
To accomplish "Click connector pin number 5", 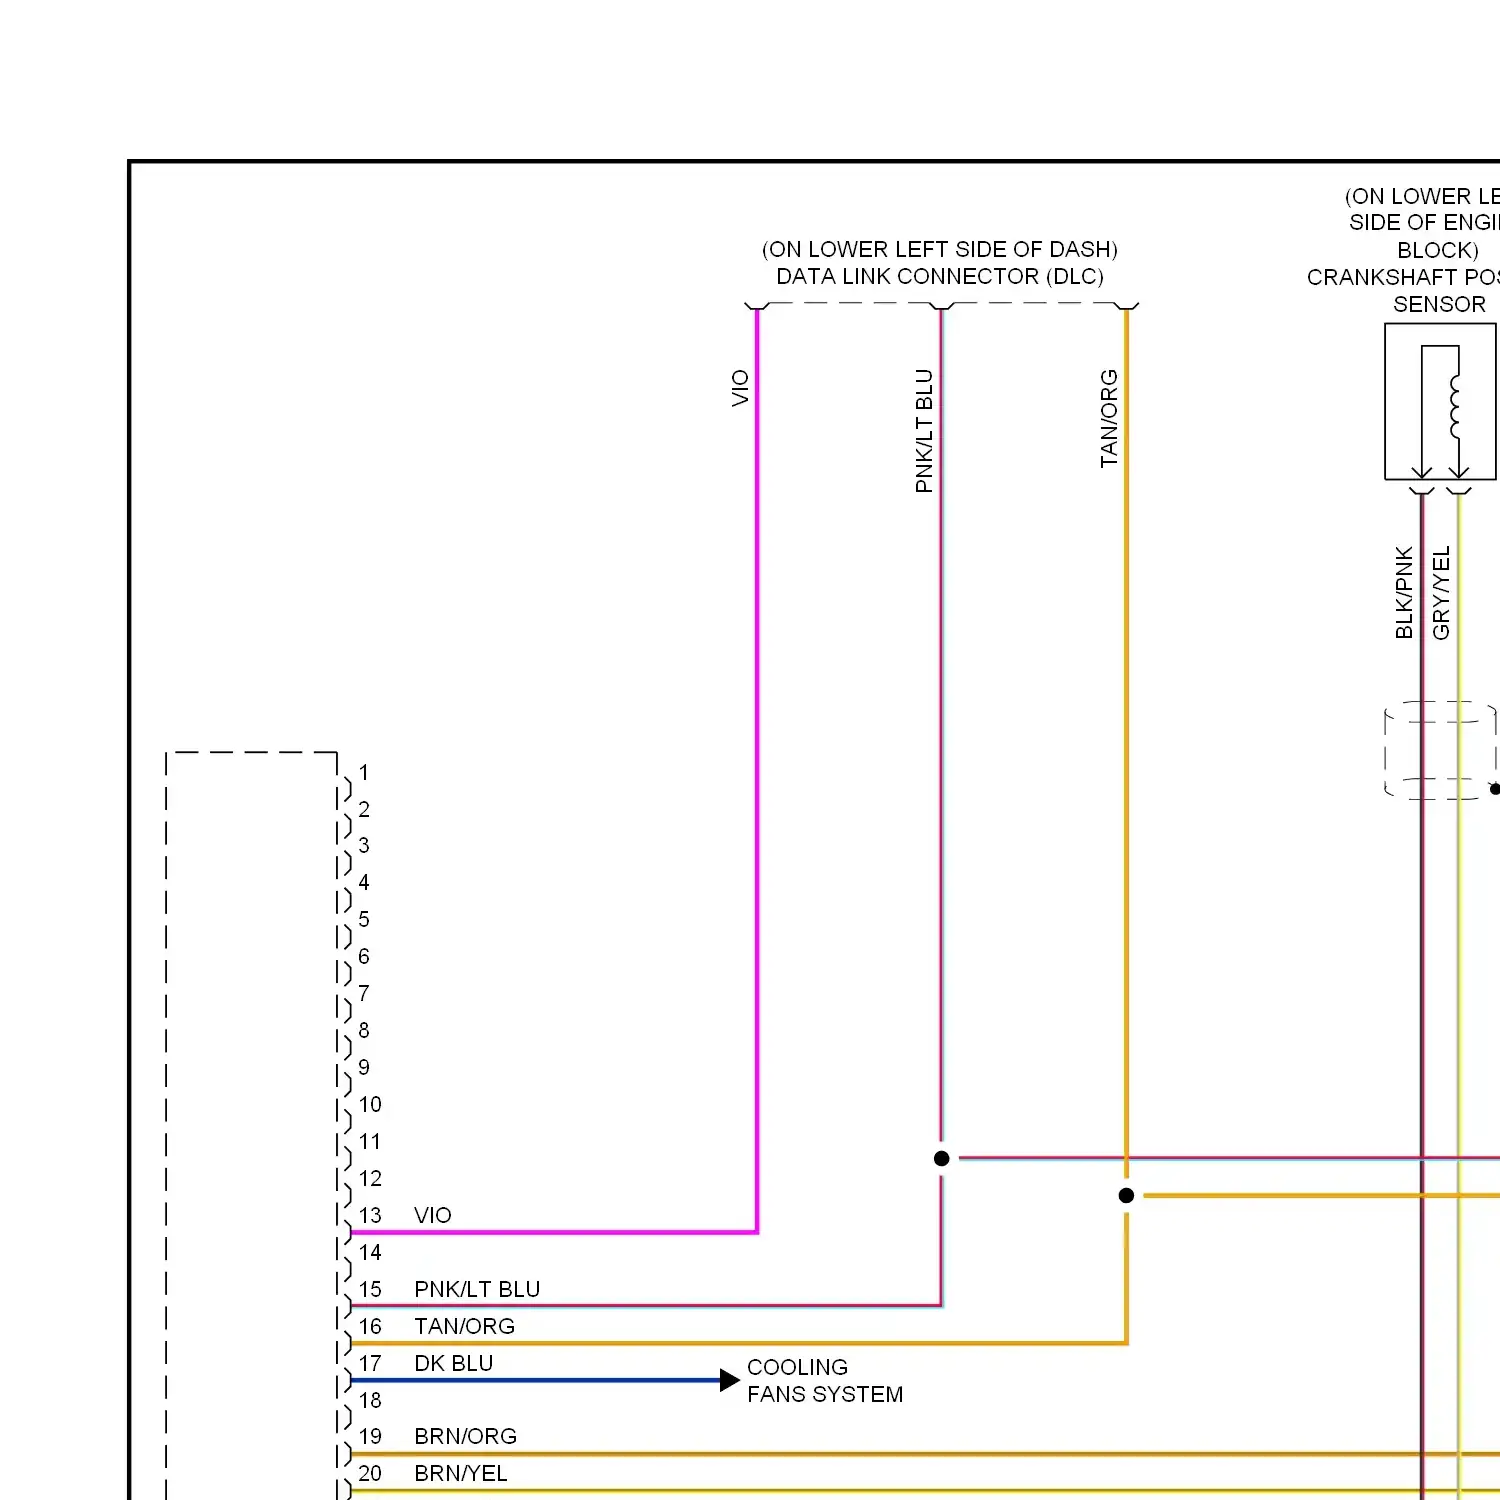I will pos(364,918).
